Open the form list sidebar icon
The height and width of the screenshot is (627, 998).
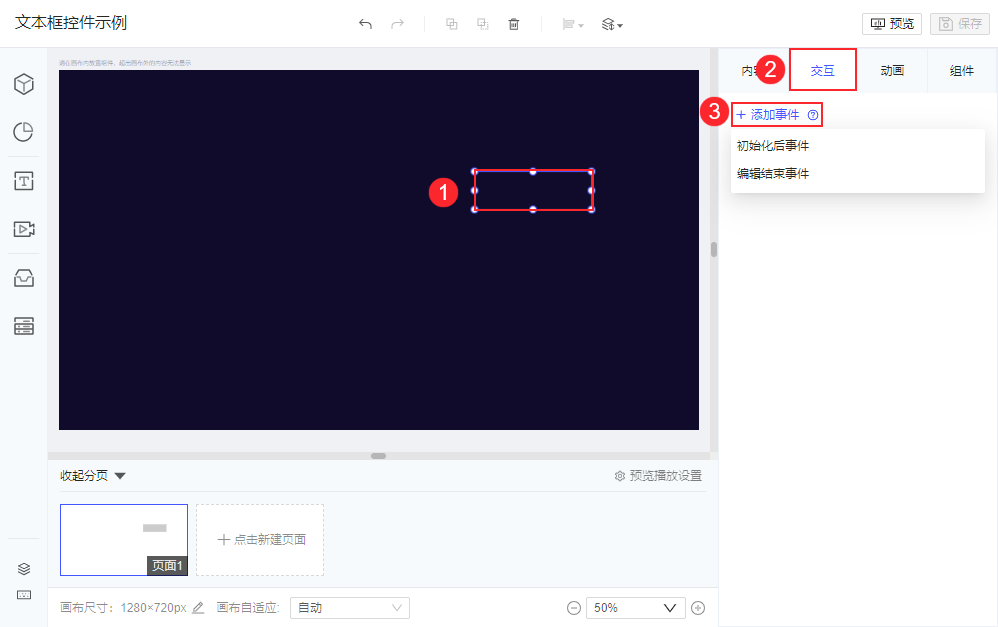coord(24,326)
